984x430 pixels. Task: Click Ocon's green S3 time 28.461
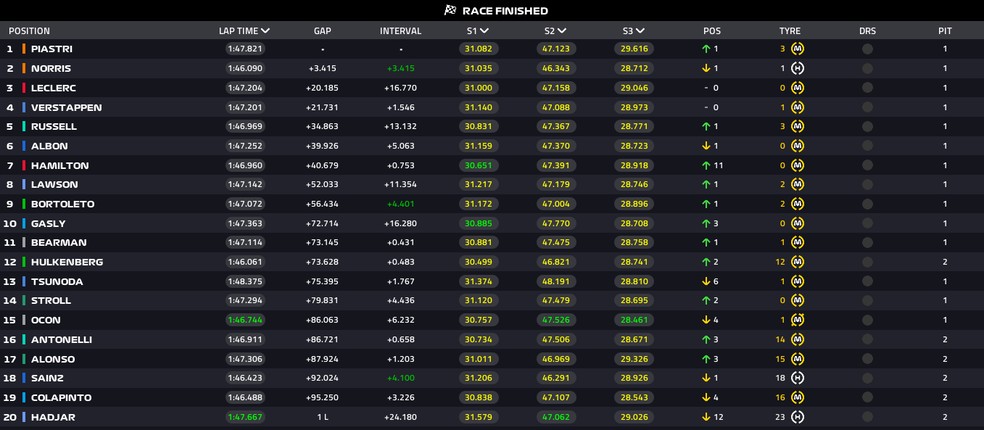tap(634, 320)
